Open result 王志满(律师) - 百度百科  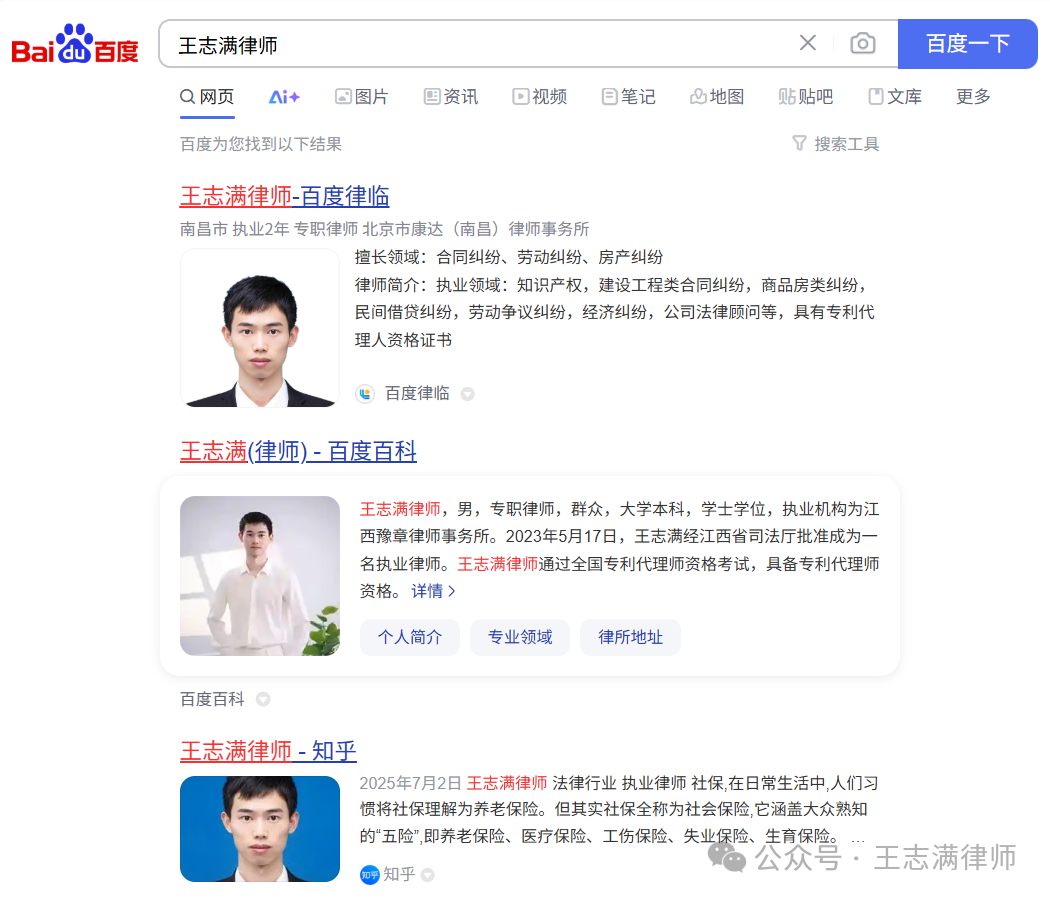(x=298, y=451)
